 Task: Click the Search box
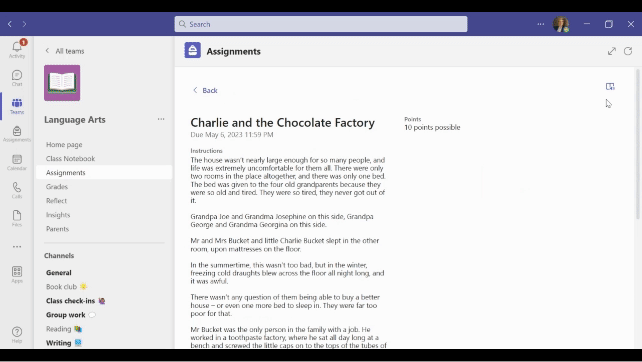click(321, 24)
